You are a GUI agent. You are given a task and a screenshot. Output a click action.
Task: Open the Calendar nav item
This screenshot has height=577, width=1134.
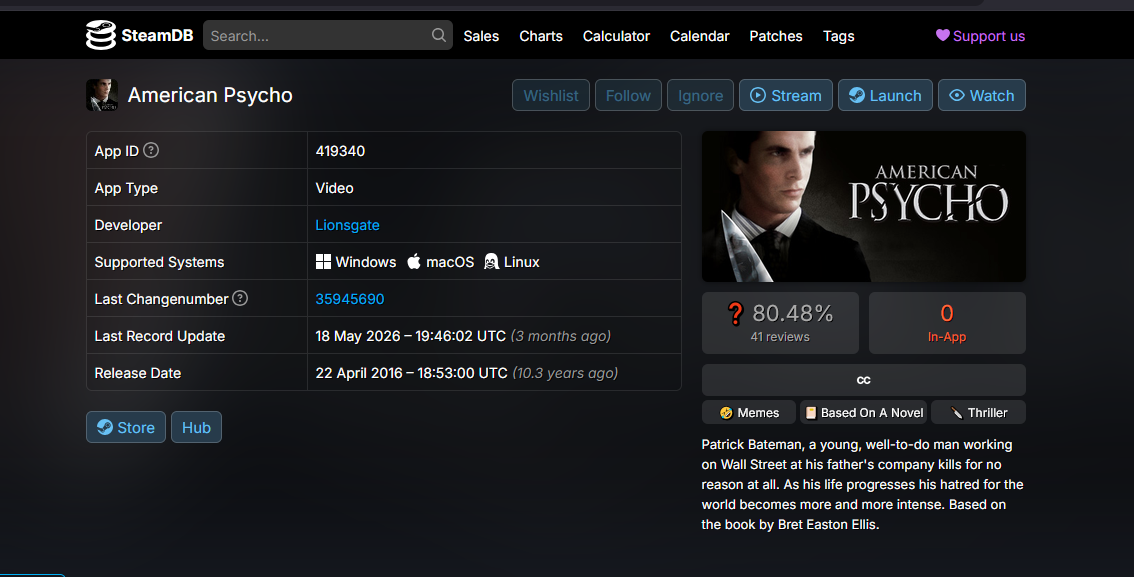[x=699, y=36]
